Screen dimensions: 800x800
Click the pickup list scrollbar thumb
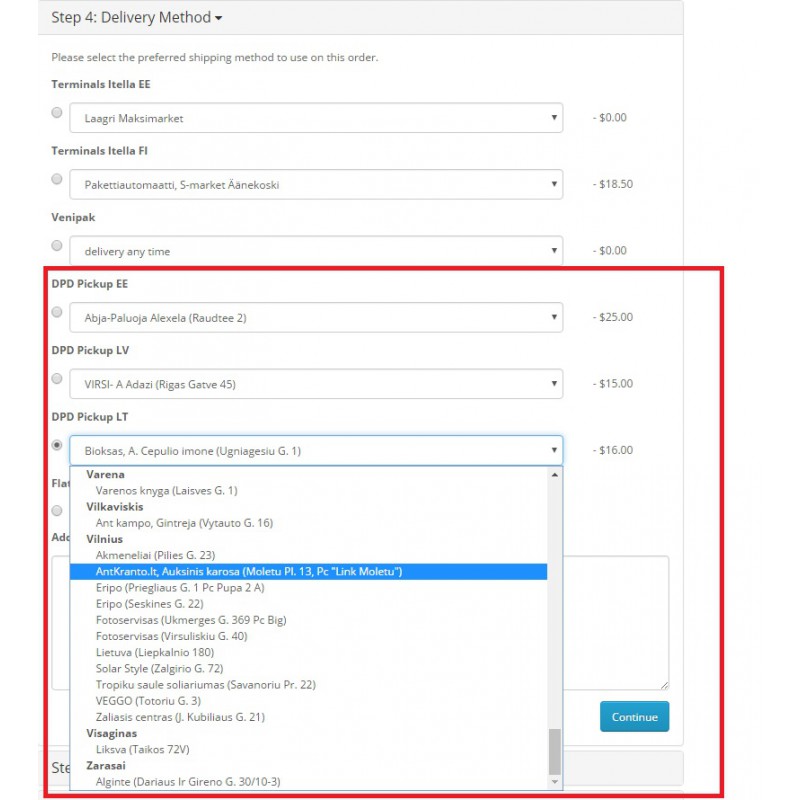555,751
